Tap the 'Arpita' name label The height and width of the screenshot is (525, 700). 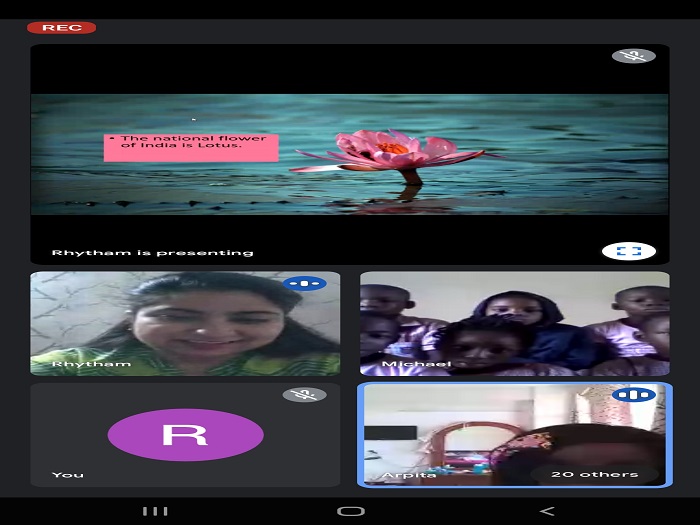pyautogui.click(x=408, y=475)
